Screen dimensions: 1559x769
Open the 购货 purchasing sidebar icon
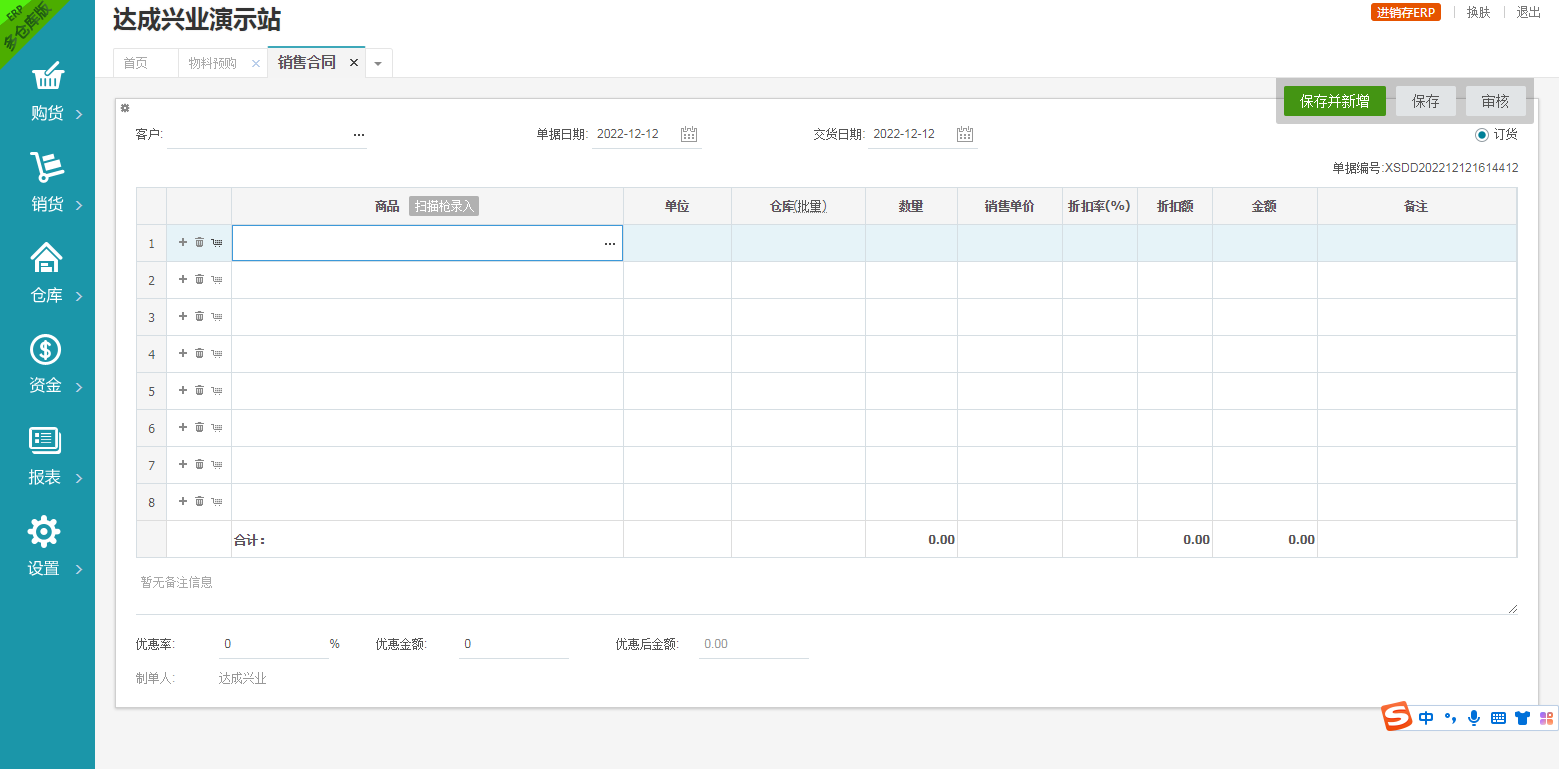(47, 77)
